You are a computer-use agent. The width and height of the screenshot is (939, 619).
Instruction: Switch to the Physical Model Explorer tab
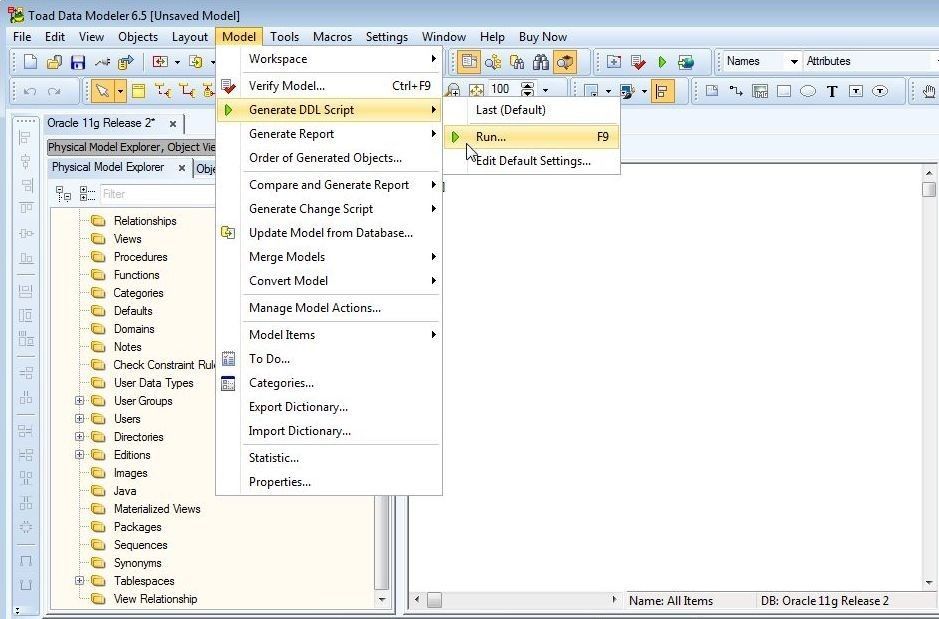coord(108,167)
